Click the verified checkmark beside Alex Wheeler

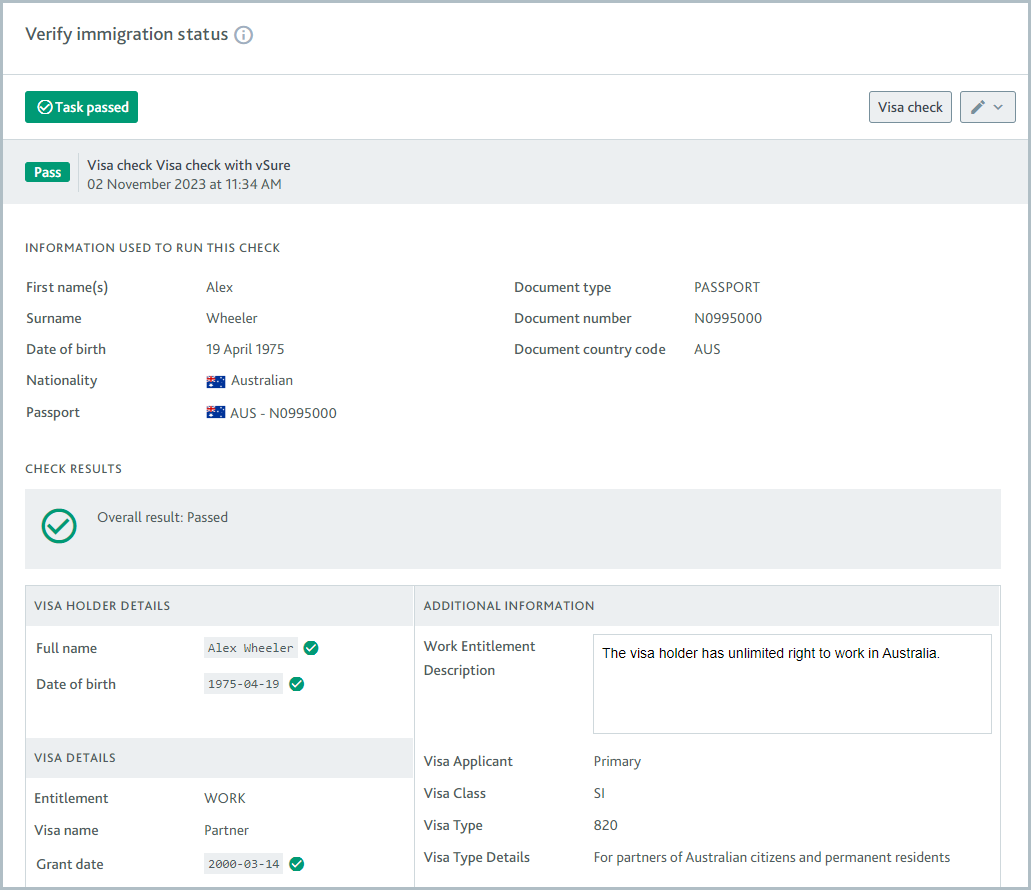coord(310,648)
